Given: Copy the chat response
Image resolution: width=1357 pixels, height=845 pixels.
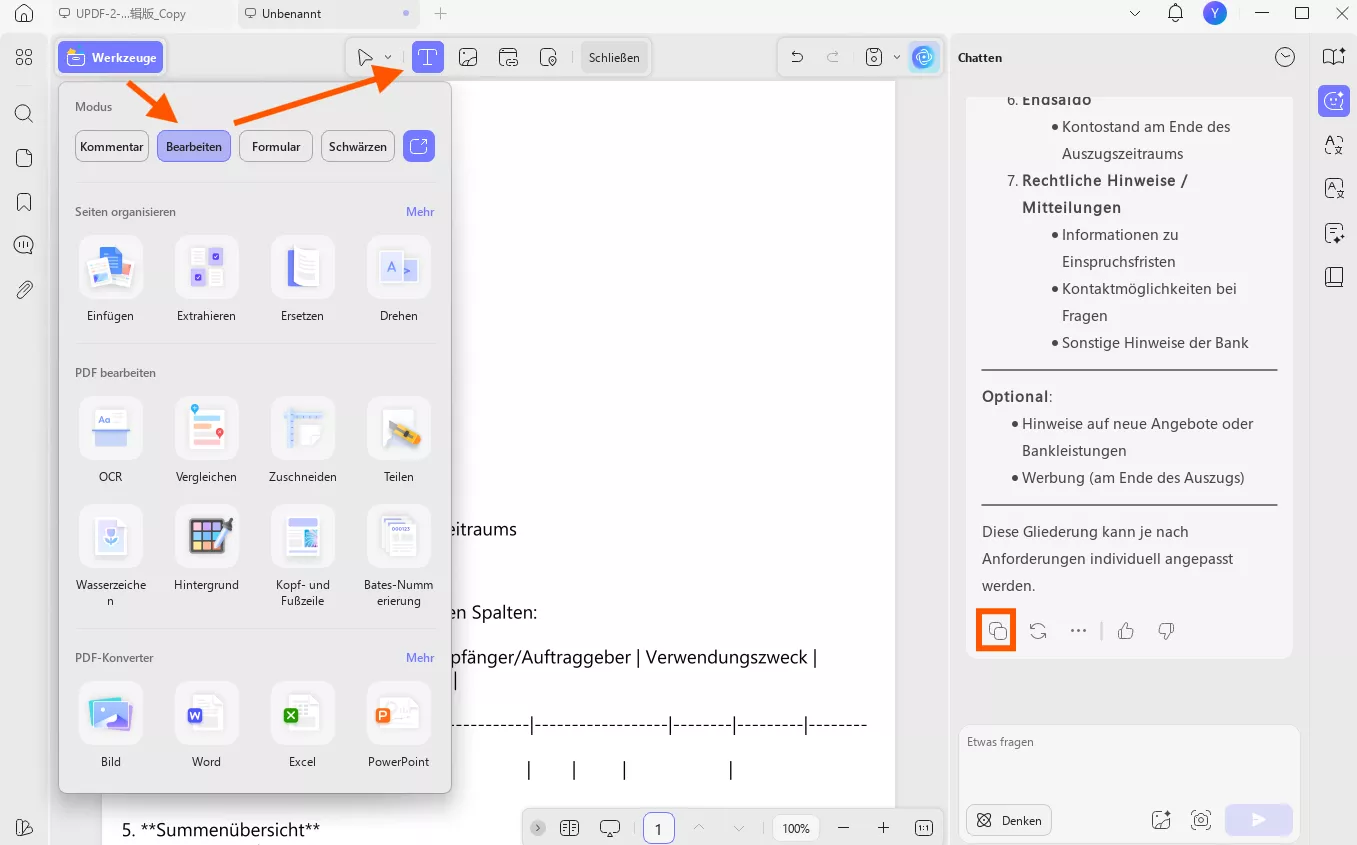Looking at the screenshot, I should click(x=997, y=631).
